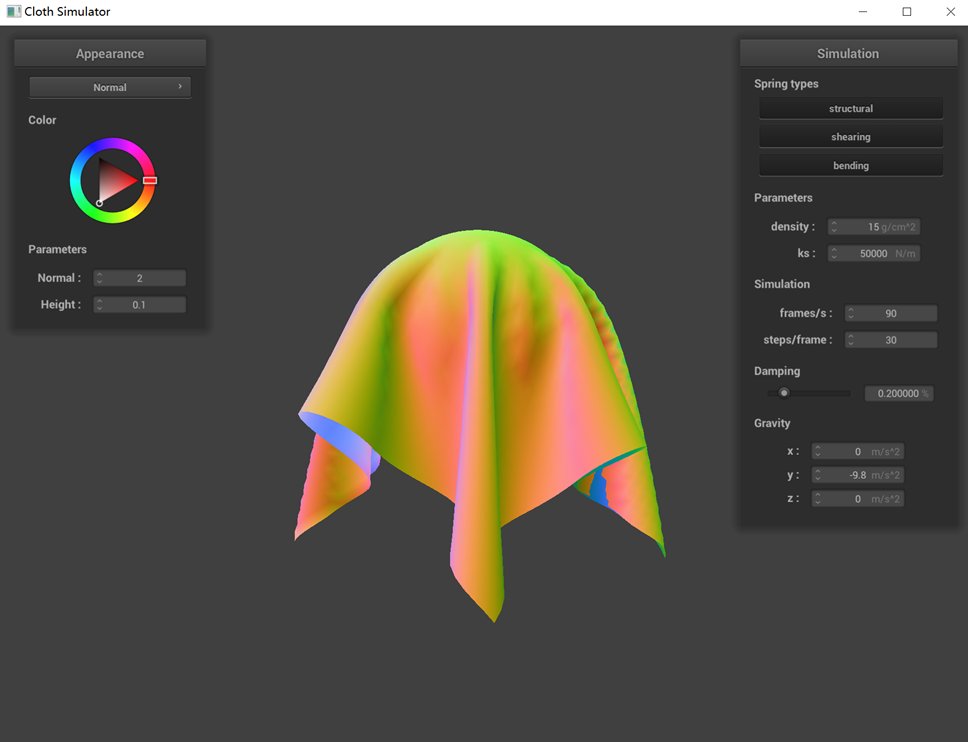Click the Cloth Simulator app icon in title bar
968x742 pixels.
tap(13, 12)
